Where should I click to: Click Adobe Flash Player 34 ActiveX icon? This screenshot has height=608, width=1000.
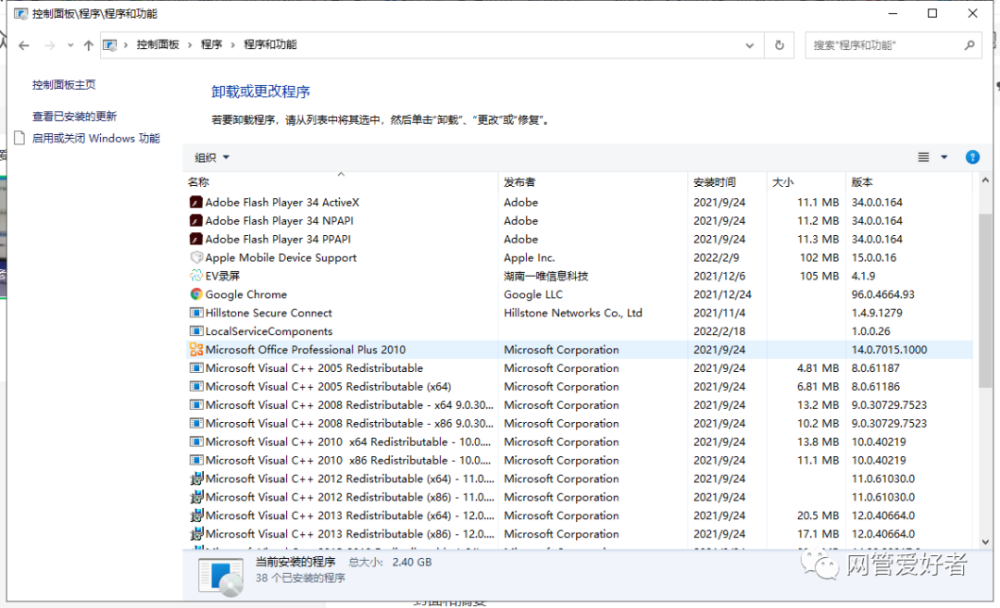[196, 202]
